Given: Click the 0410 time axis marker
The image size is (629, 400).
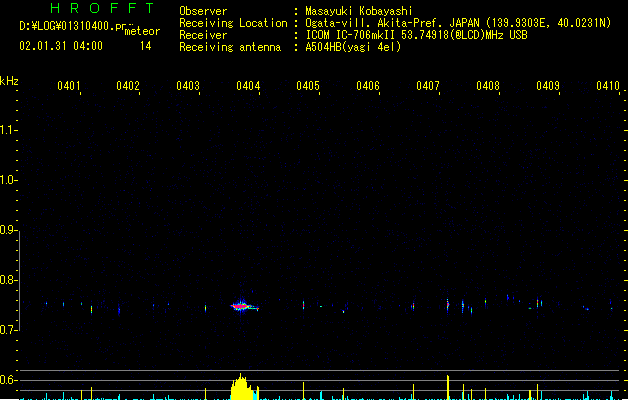Looking at the screenshot, I should point(608,86).
